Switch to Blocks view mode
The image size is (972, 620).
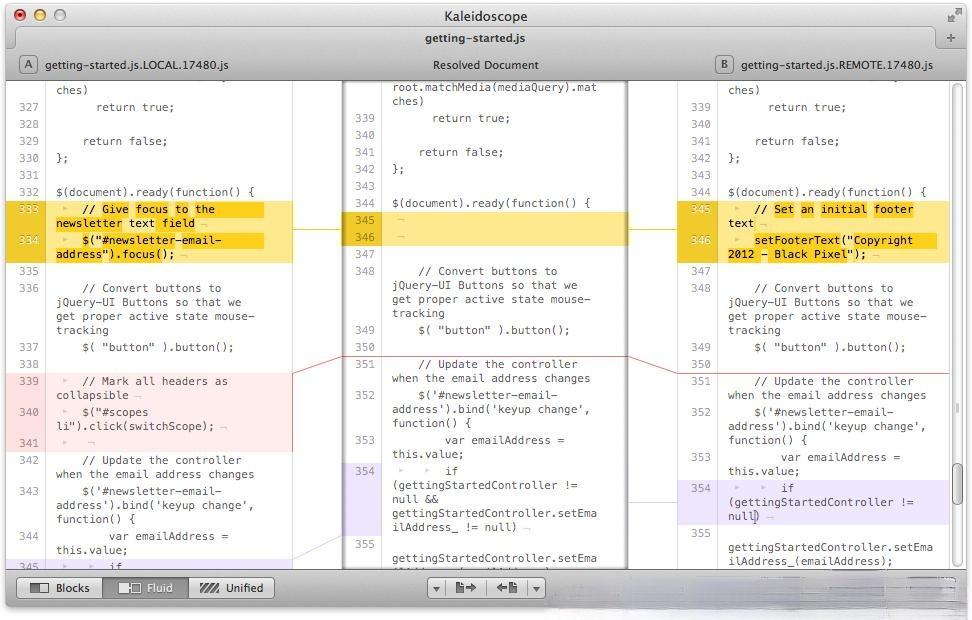click(60, 588)
